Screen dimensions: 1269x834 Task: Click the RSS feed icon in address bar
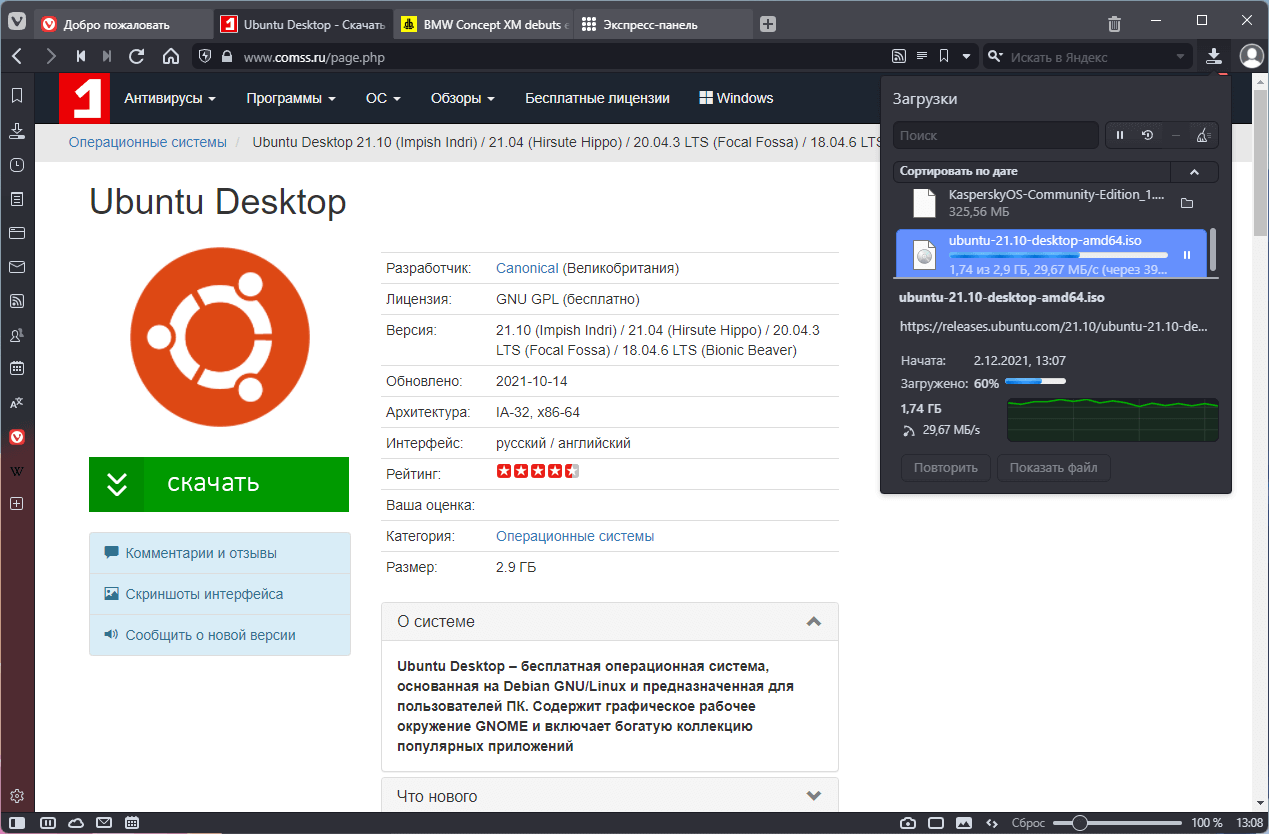(x=898, y=57)
